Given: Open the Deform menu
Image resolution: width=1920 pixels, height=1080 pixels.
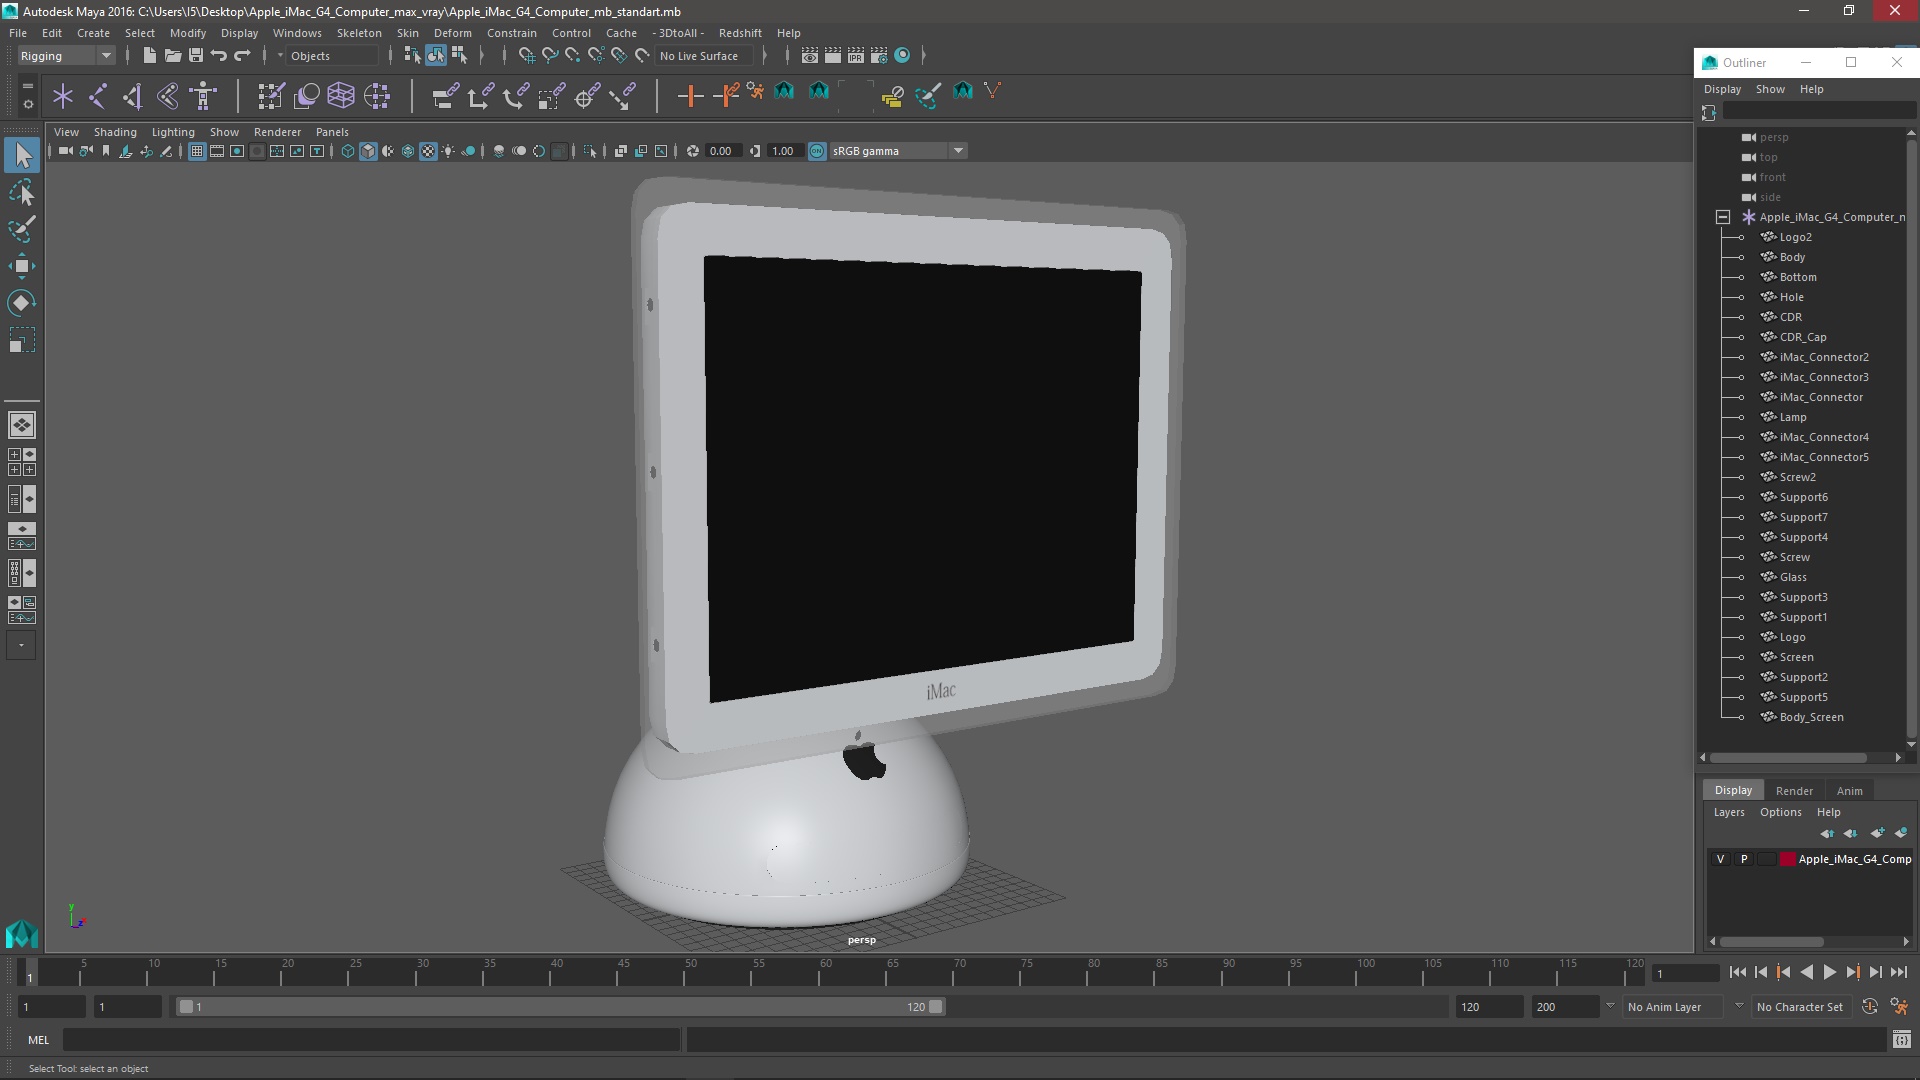Looking at the screenshot, I should point(452,33).
